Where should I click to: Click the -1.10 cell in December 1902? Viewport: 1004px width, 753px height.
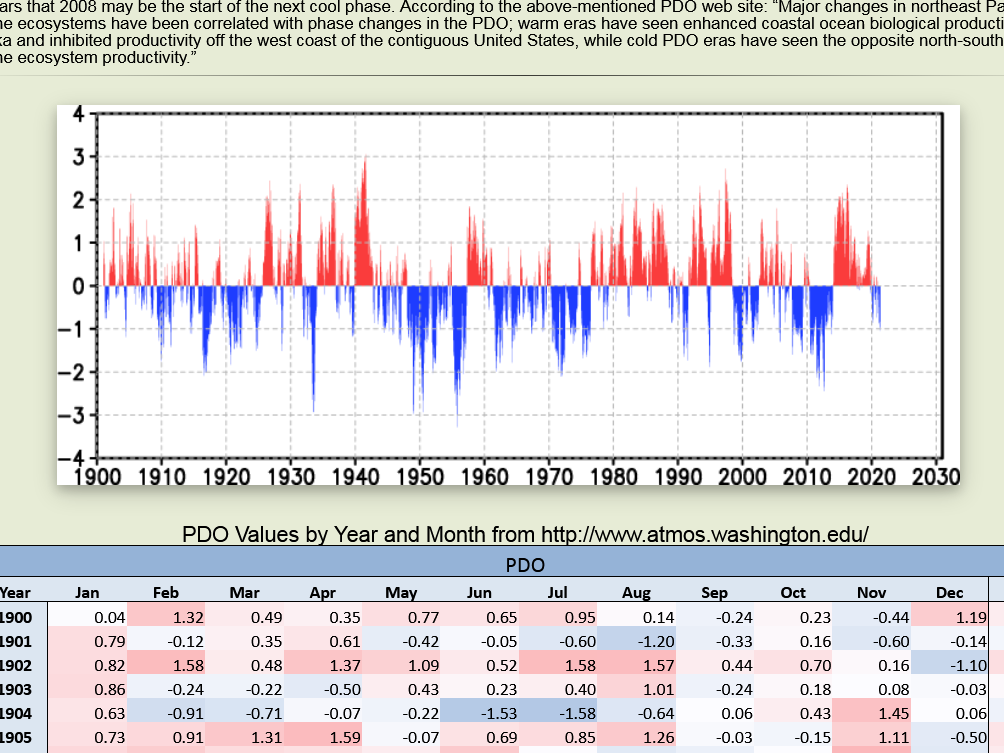[x=949, y=665]
